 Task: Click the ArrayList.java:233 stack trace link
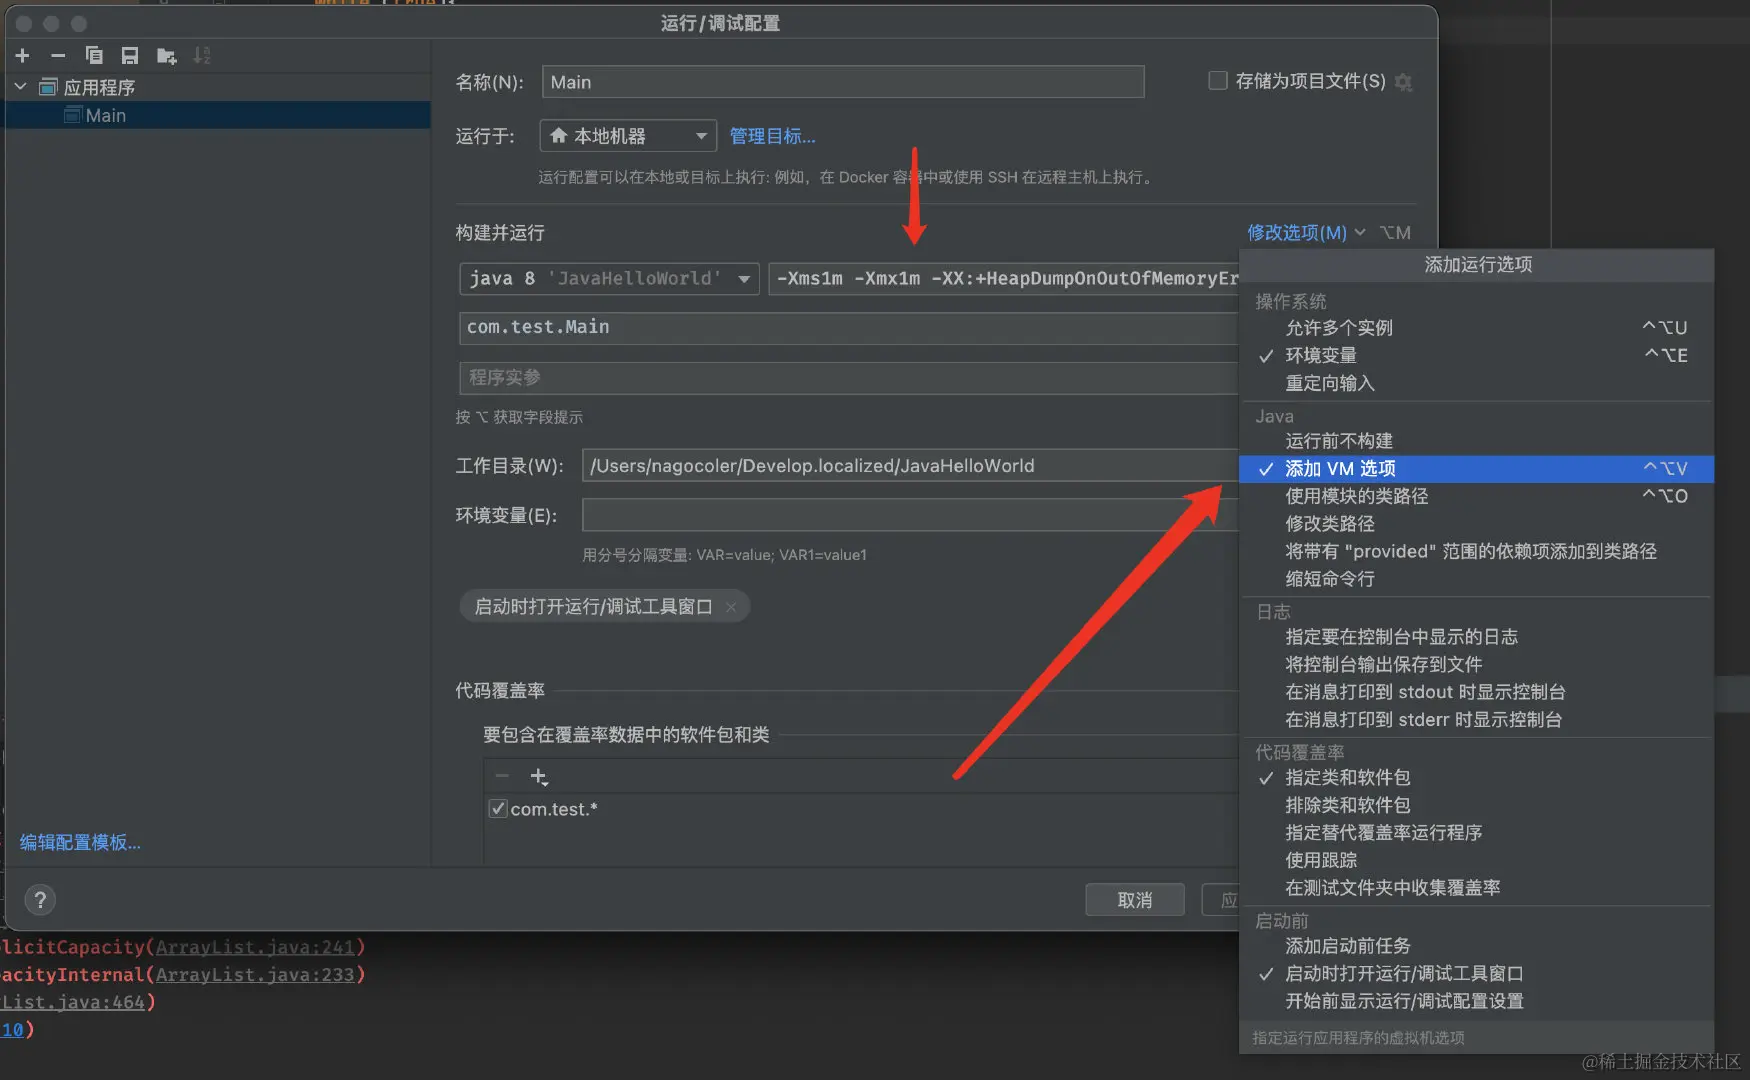pos(255,975)
